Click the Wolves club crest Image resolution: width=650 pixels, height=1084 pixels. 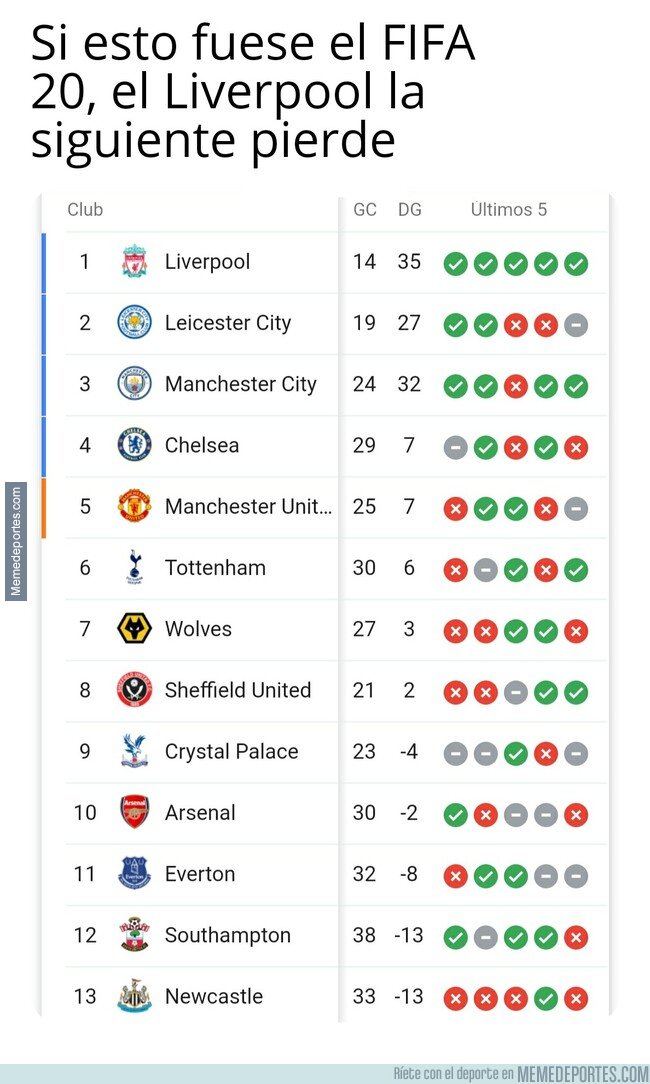[x=134, y=628]
